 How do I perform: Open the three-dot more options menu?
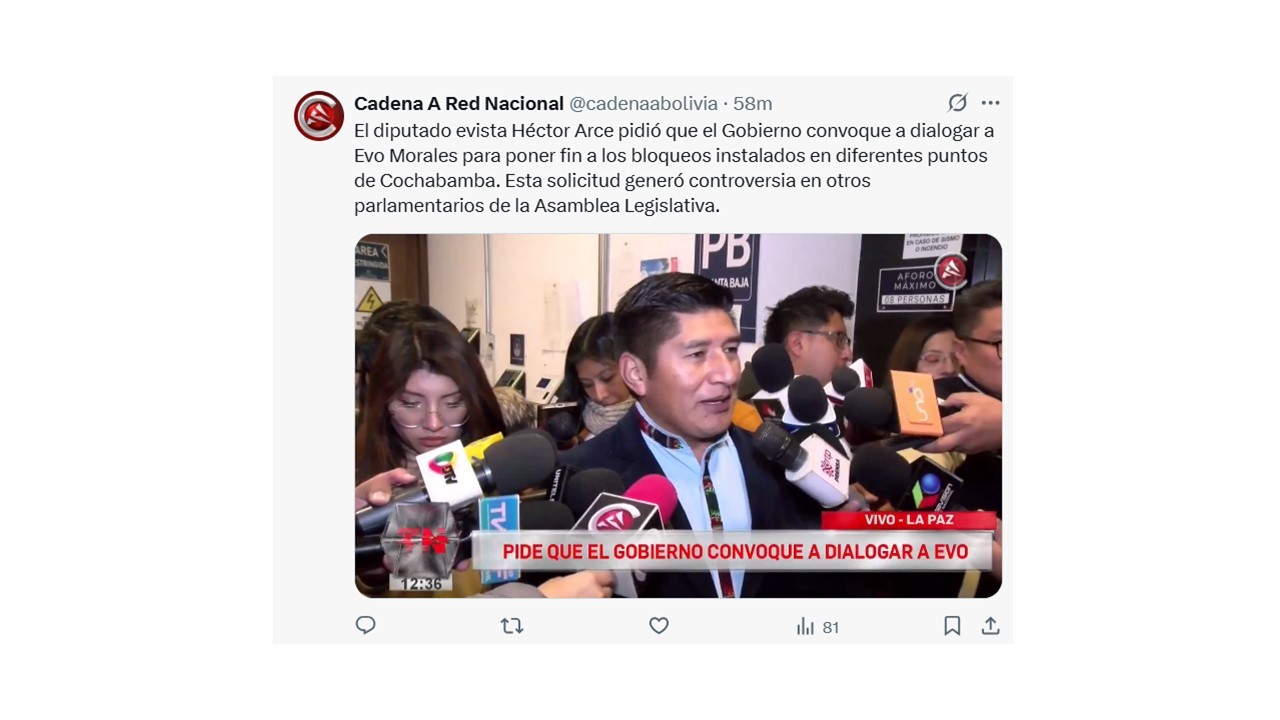click(990, 103)
